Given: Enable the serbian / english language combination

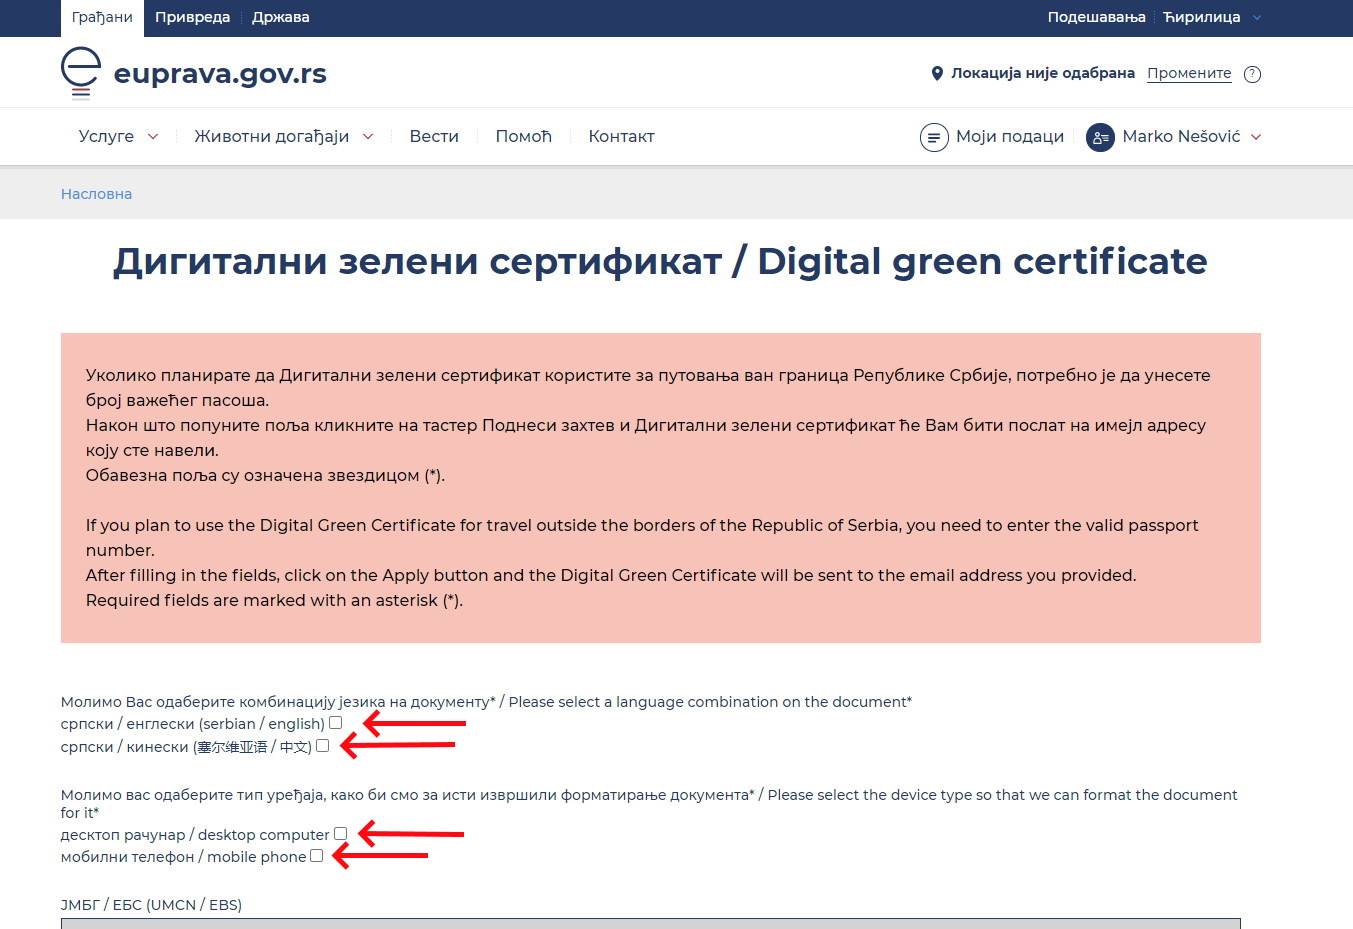Looking at the screenshot, I should click(x=336, y=722).
